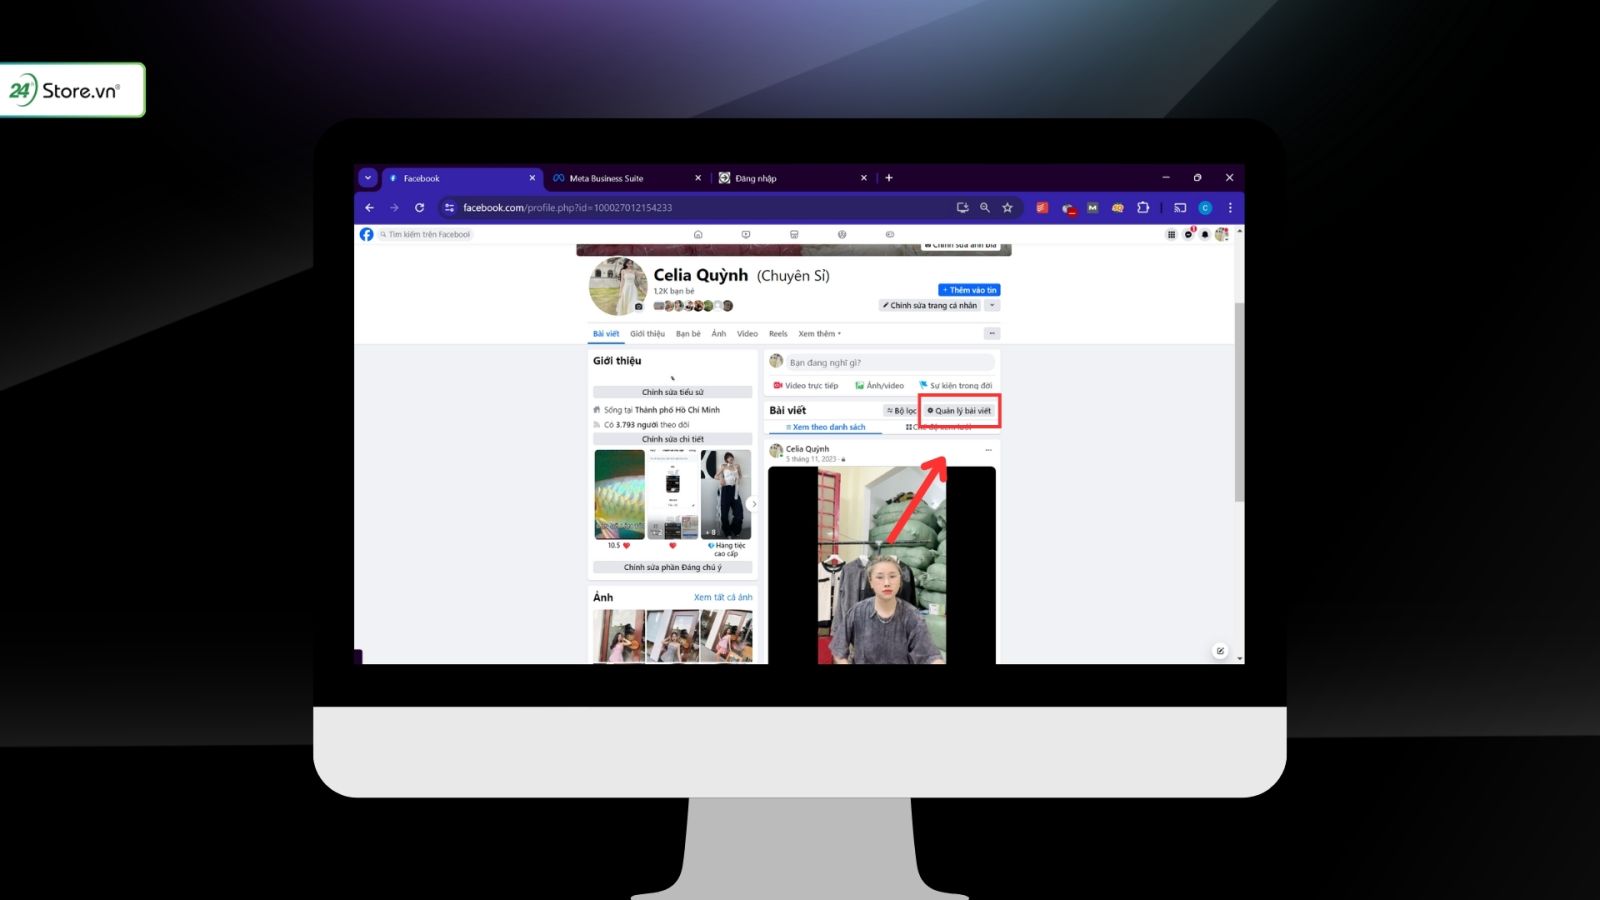Open Facebook Home from the top navigation
This screenshot has width=1600, height=900.
tap(698, 234)
